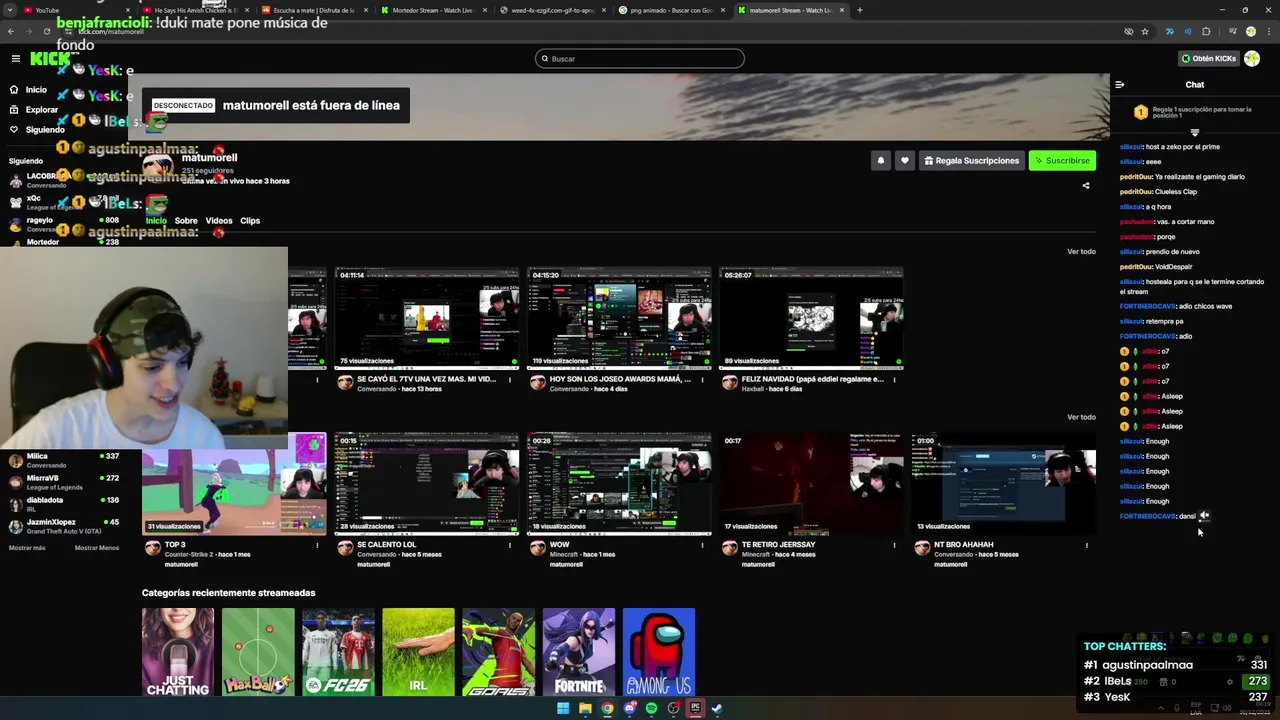
Task: Click Ver todo in the clips row
Action: tap(1081, 417)
